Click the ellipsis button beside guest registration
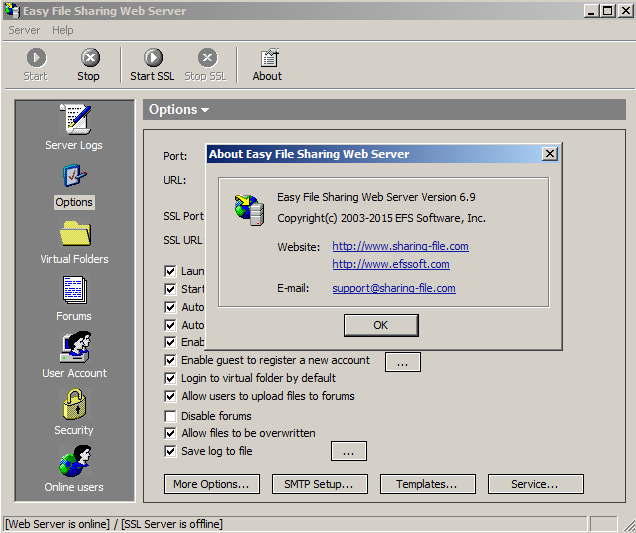Viewport: 636px width, 533px height. 403,362
